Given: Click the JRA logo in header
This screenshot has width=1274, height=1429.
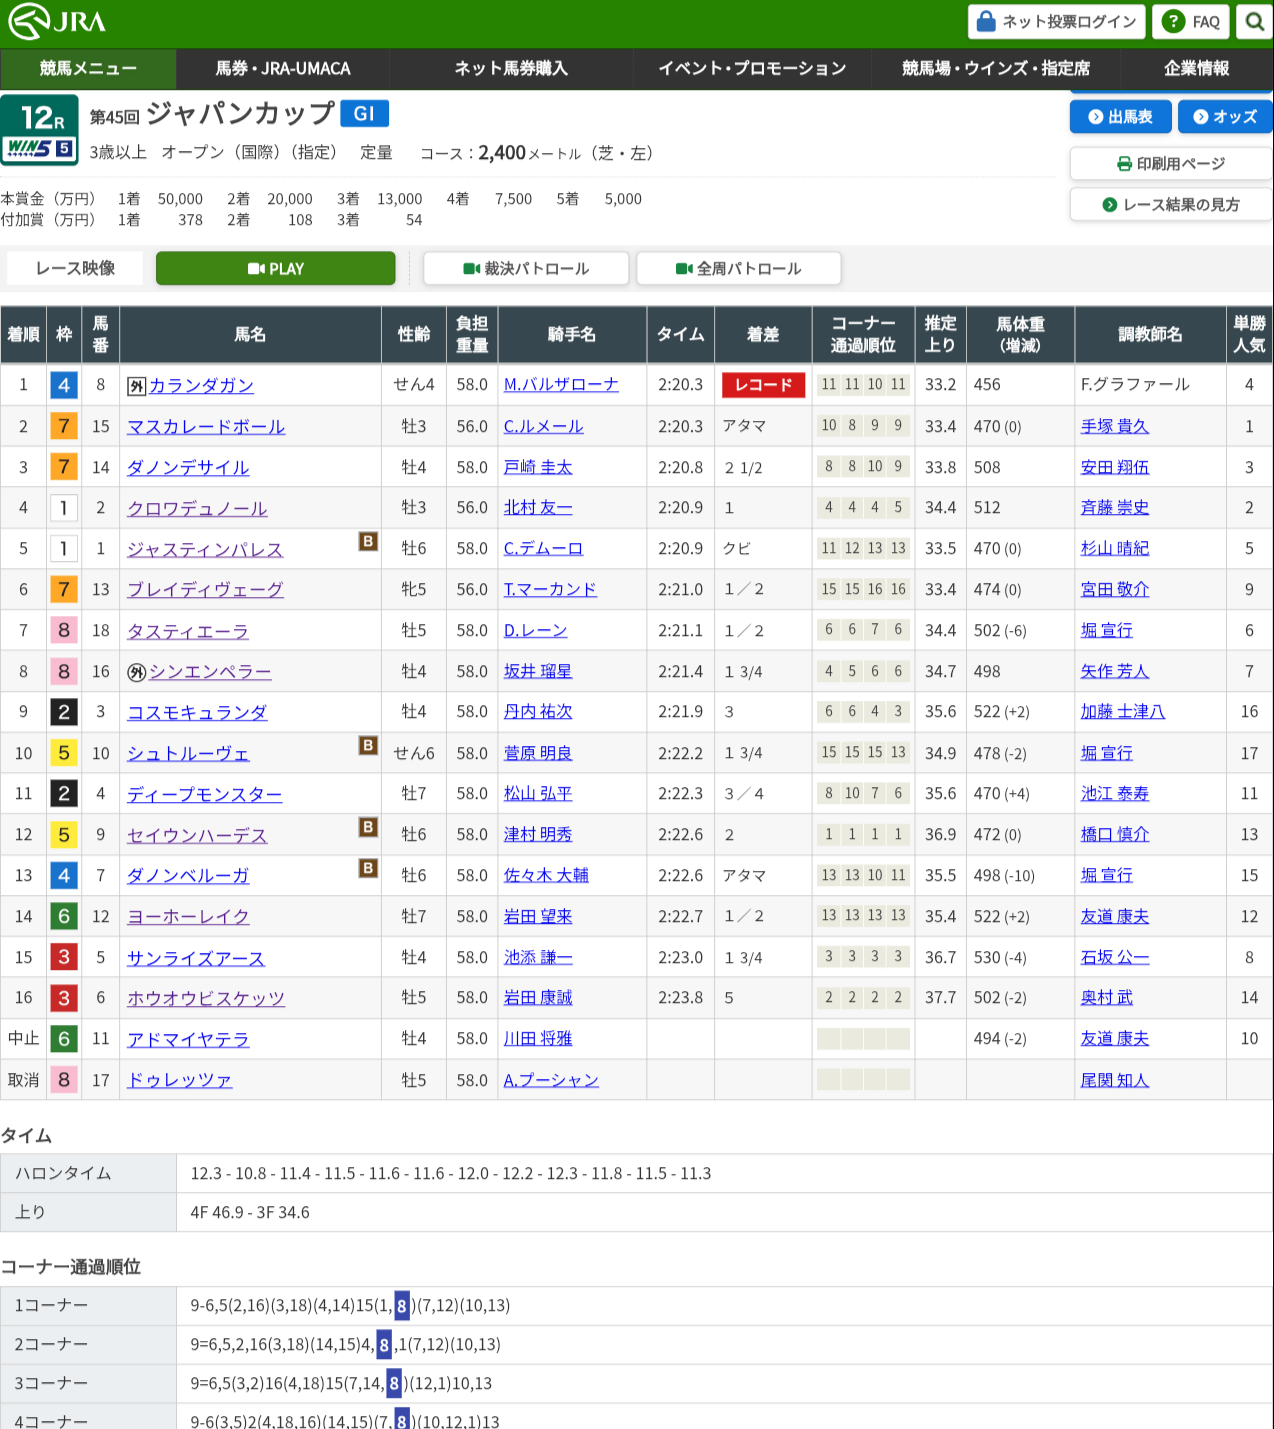Looking at the screenshot, I should tap(57, 22).
